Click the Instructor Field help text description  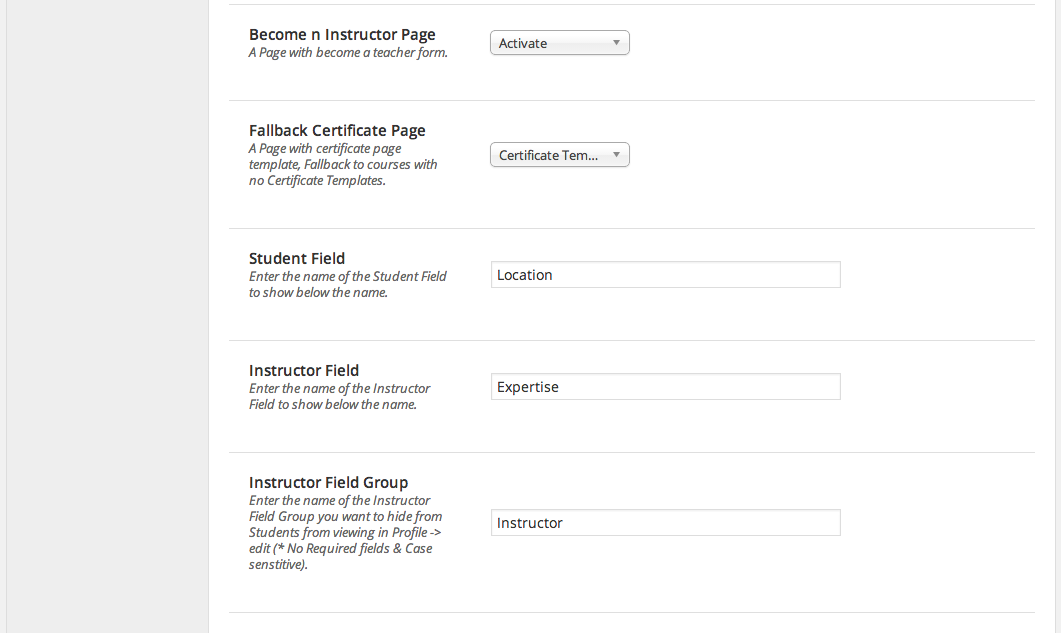pyautogui.click(x=339, y=396)
